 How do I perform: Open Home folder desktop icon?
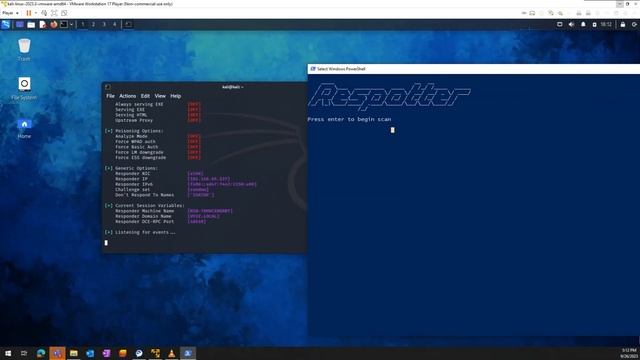[x=24, y=128]
